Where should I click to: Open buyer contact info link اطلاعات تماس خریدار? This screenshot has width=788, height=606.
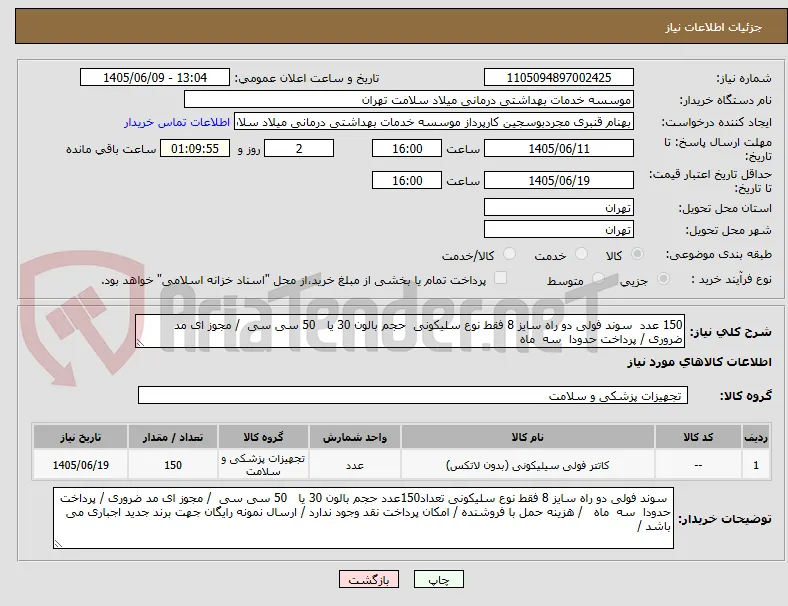tap(177, 122)
